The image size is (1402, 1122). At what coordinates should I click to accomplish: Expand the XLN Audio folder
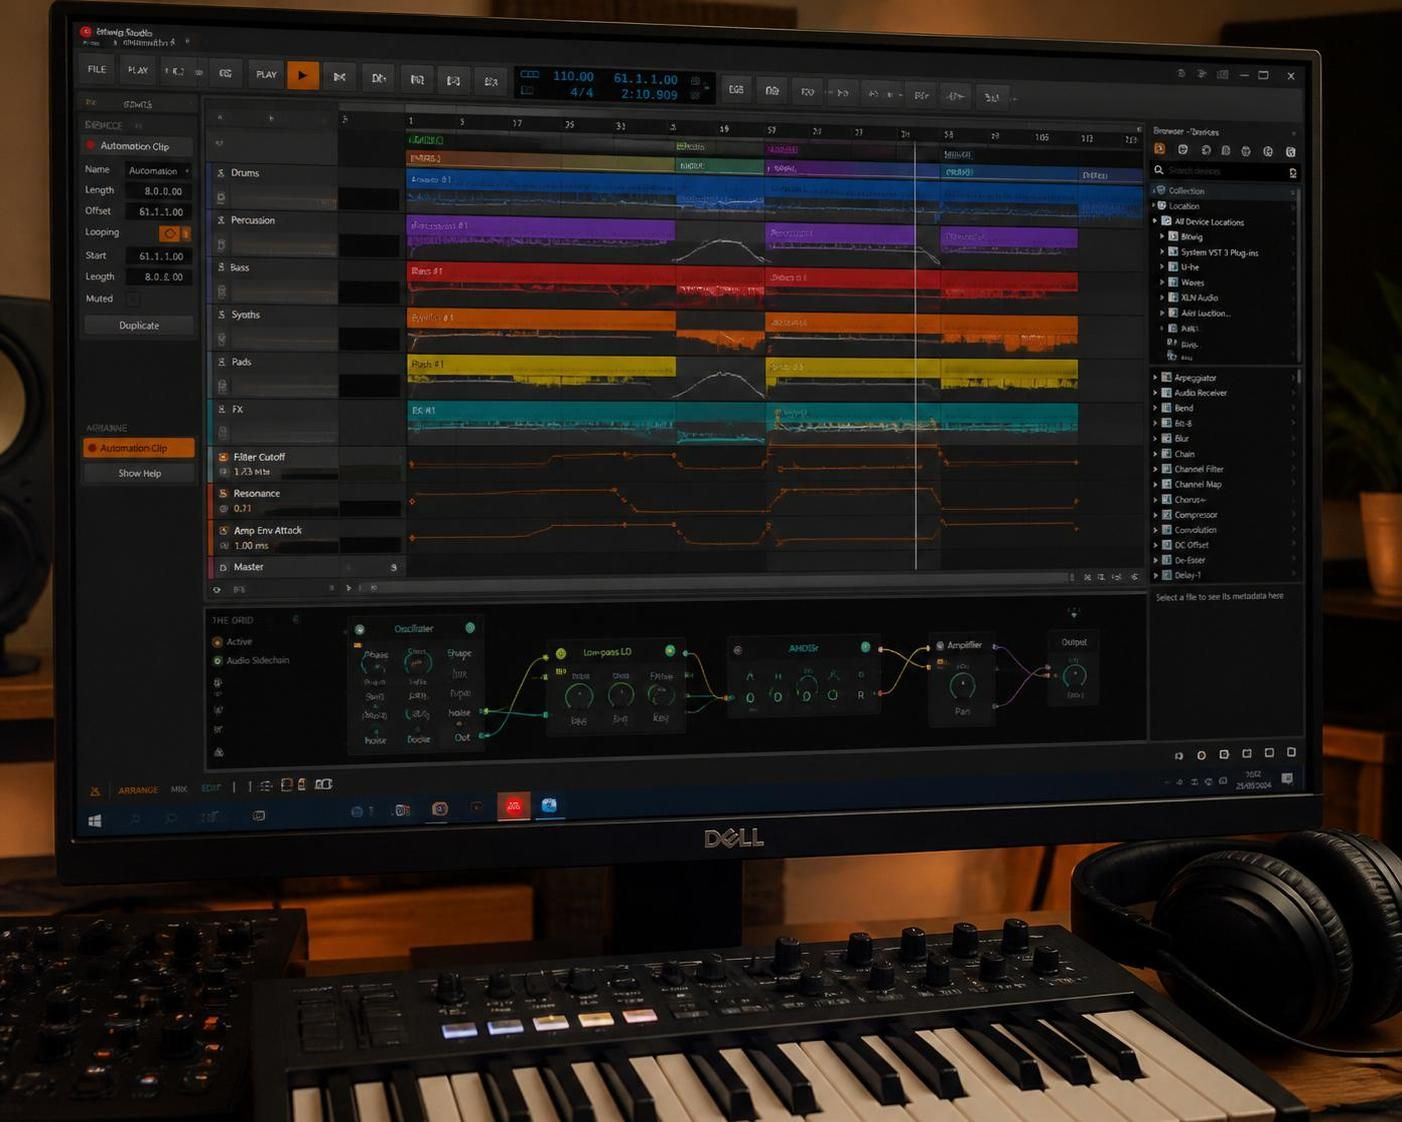click(x=1163, y=297)
